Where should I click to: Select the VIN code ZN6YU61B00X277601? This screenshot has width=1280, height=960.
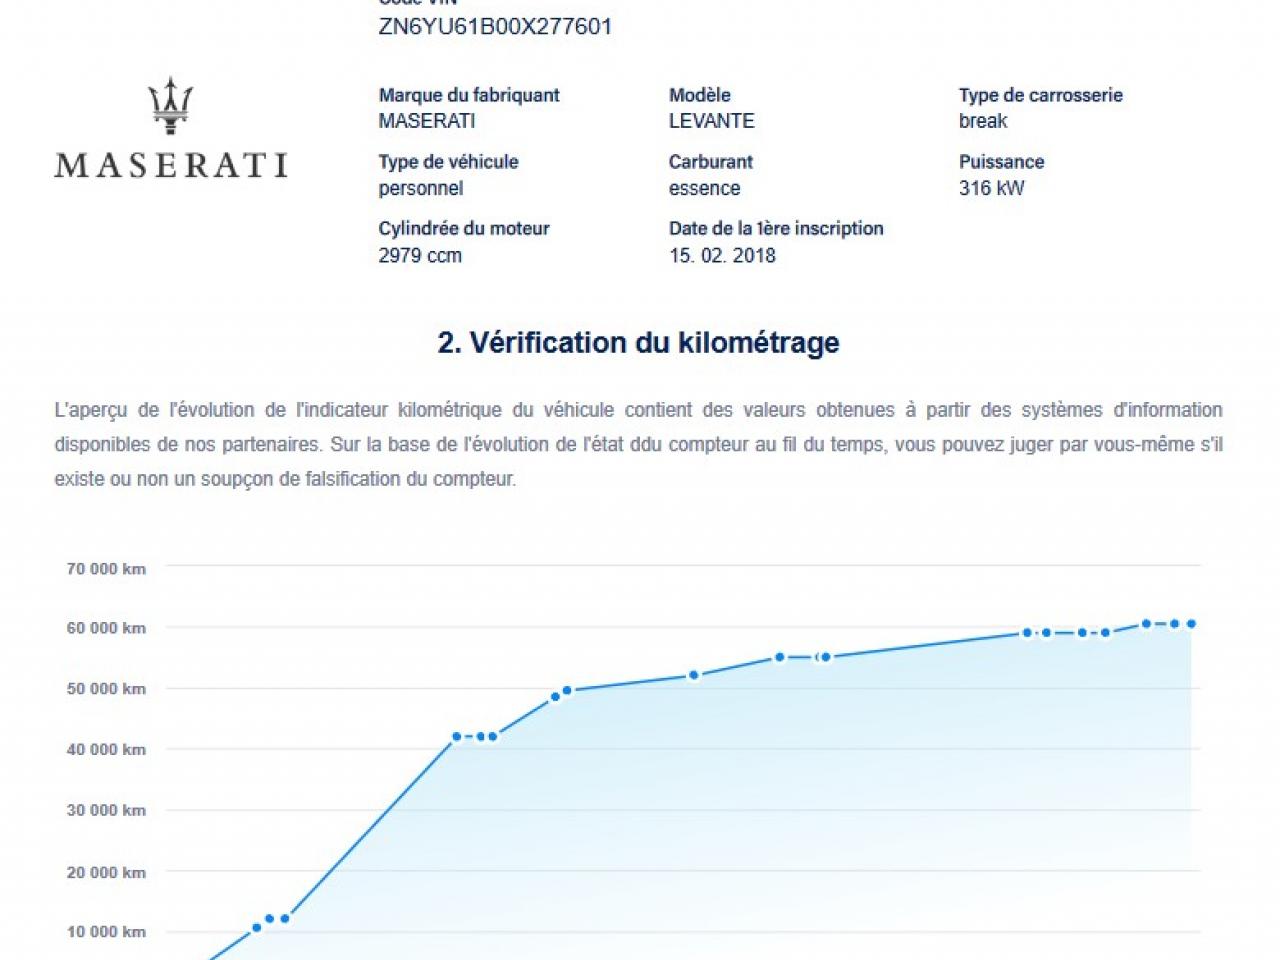tap(495, 27)
